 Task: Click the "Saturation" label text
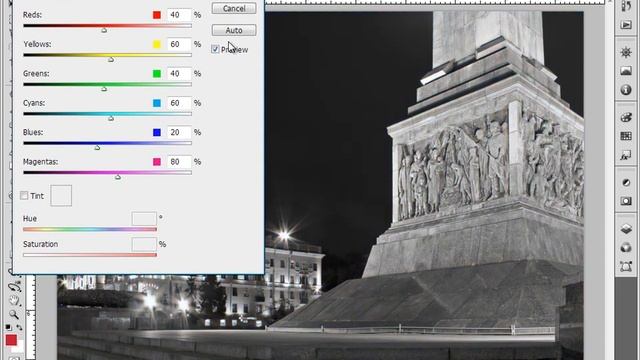[x=40, y=244]
